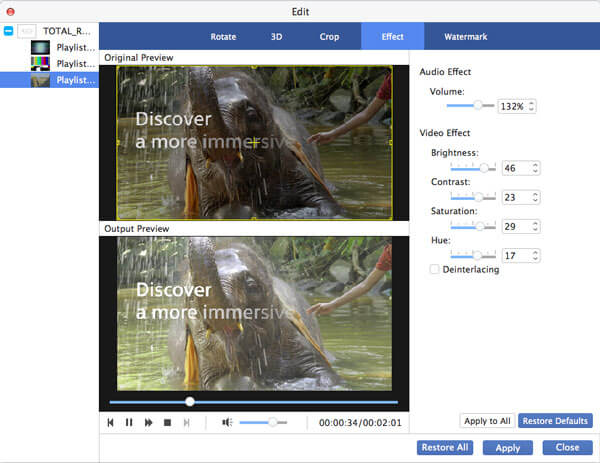Image resolution: width=600 pixels, height=463 pixels.
Task: Enable the Deinterlacing checkbox
Action: click(434, 269)
